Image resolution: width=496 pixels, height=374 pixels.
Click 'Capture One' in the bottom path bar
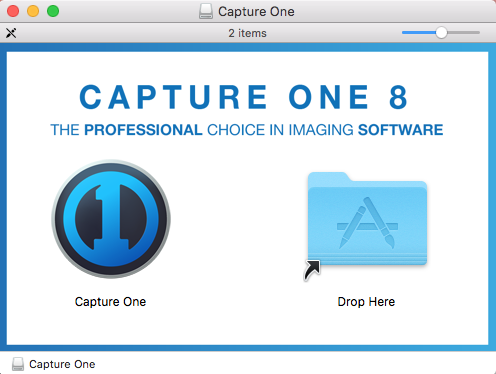click(62, 364)
